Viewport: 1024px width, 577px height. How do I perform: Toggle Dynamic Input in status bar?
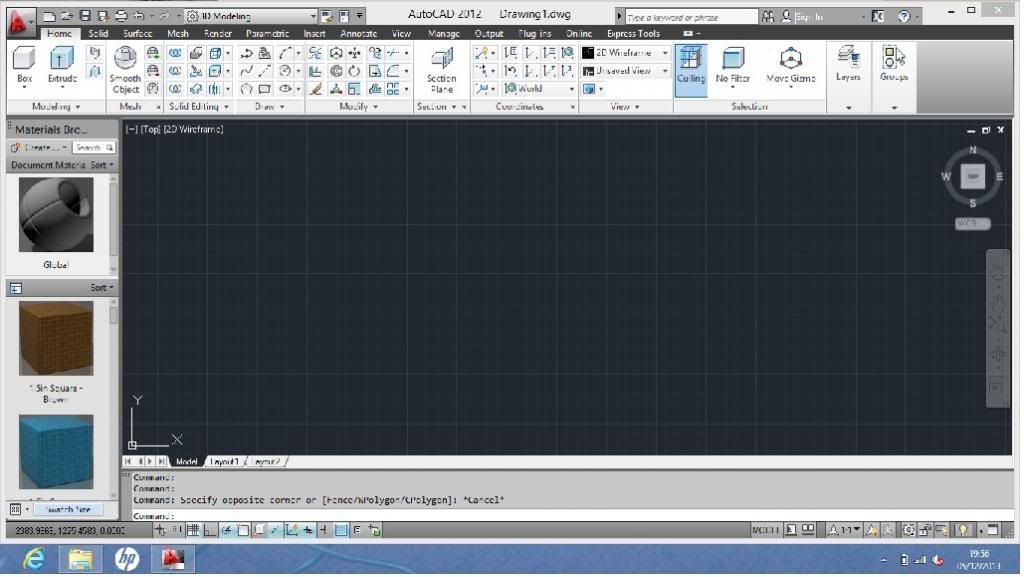308,530
